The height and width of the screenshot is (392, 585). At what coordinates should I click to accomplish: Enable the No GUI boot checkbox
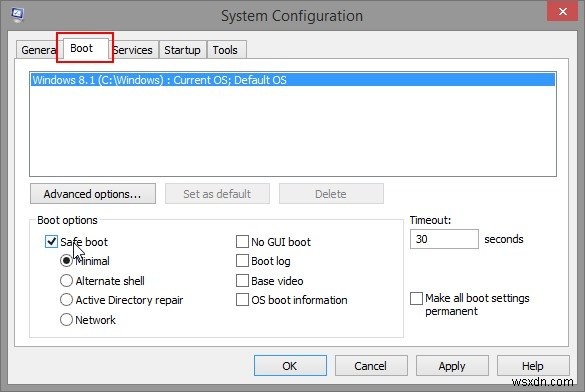point(242,241)
